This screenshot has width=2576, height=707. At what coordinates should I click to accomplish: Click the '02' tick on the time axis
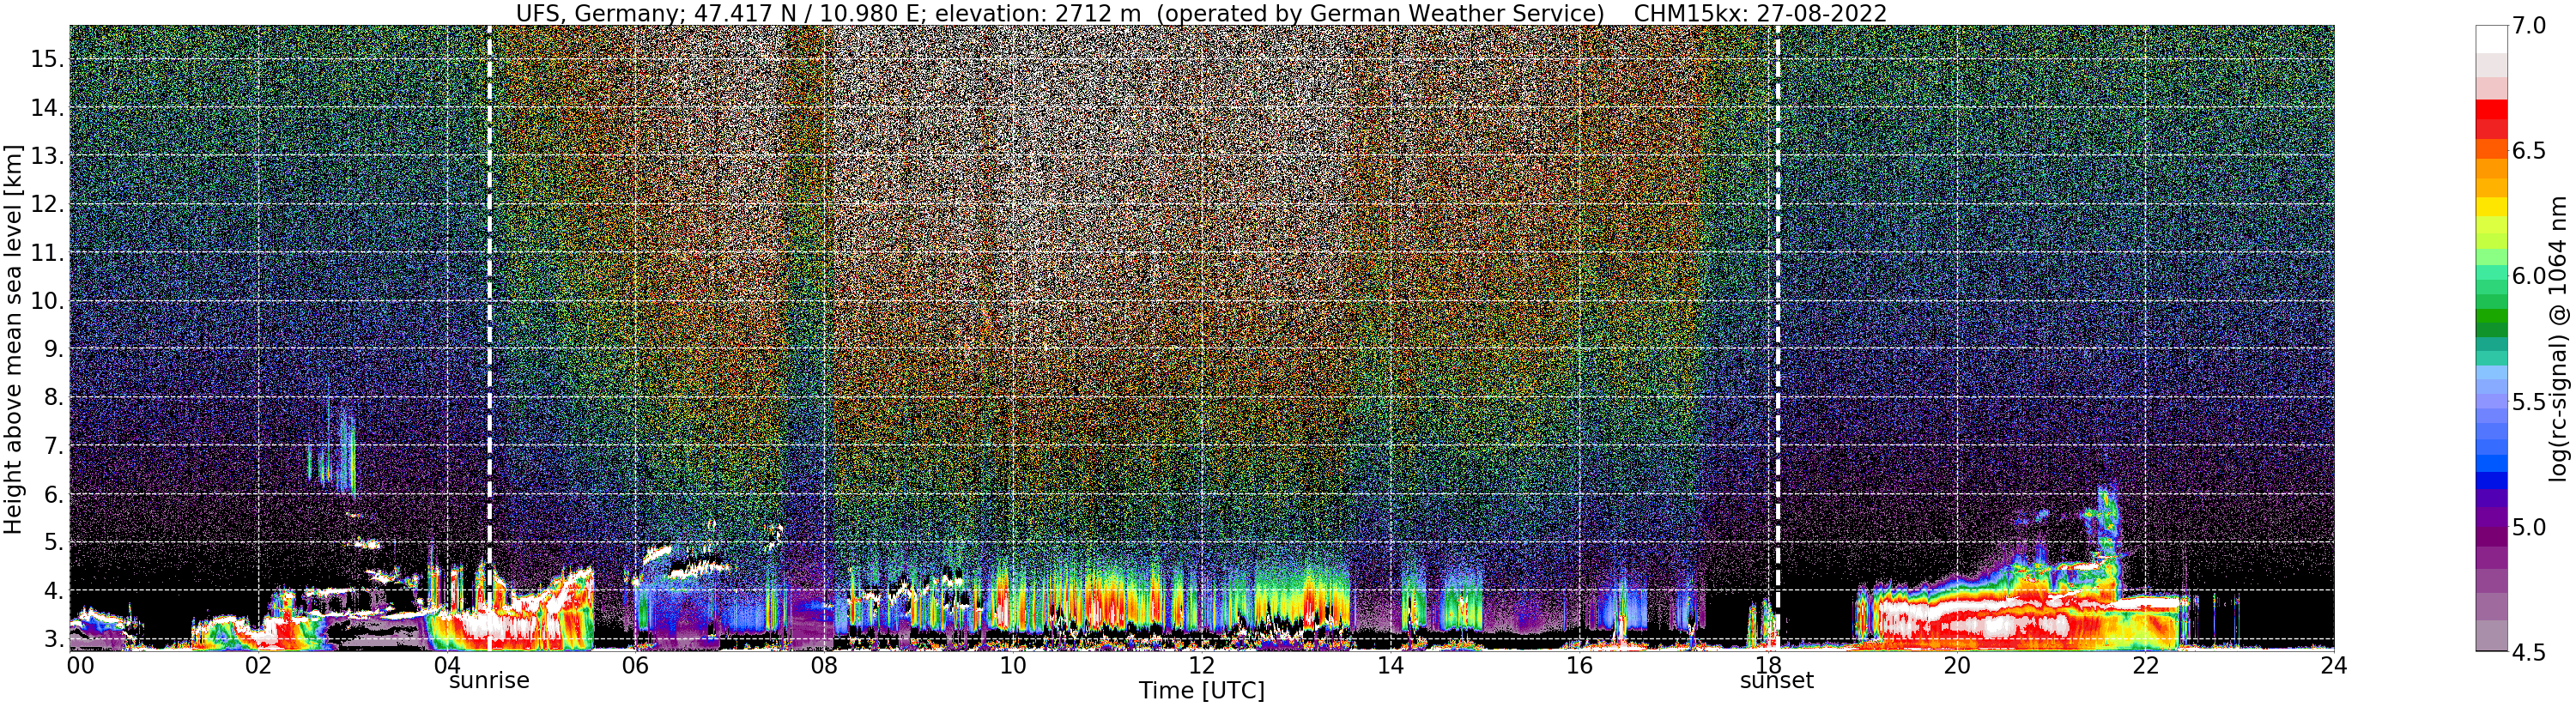(258, 664)
